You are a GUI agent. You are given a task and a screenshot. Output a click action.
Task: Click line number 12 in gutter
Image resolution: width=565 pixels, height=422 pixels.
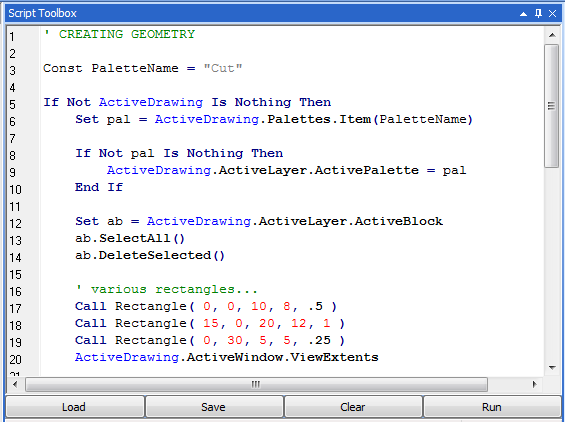15,224
